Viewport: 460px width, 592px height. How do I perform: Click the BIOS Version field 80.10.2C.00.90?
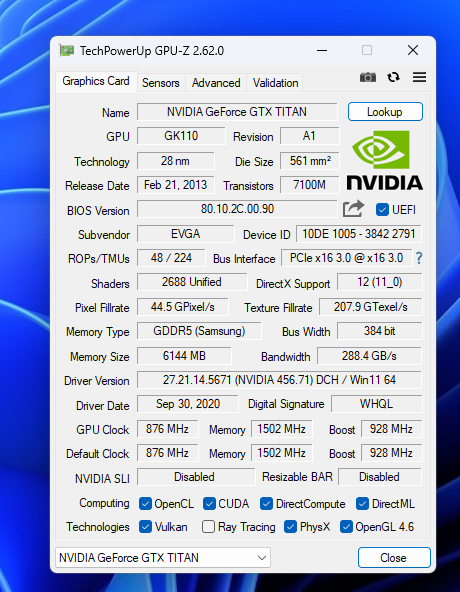[237, 209]
